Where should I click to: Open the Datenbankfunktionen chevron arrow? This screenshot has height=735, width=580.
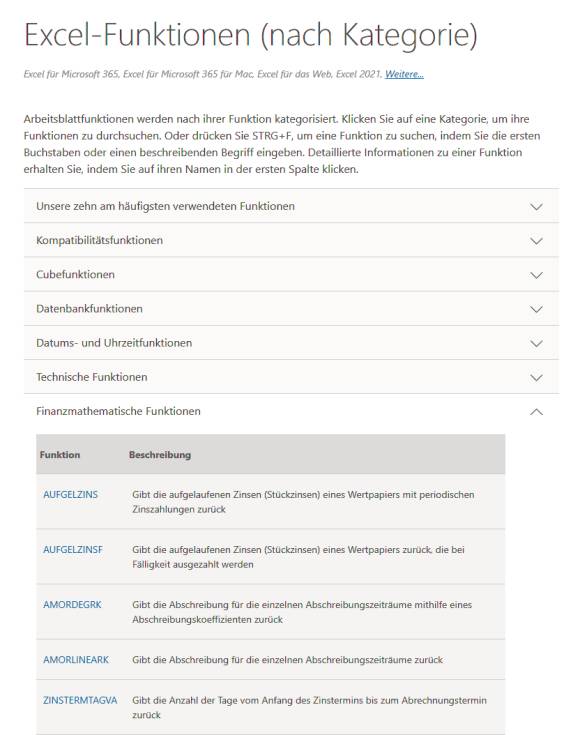pos(536,309)
